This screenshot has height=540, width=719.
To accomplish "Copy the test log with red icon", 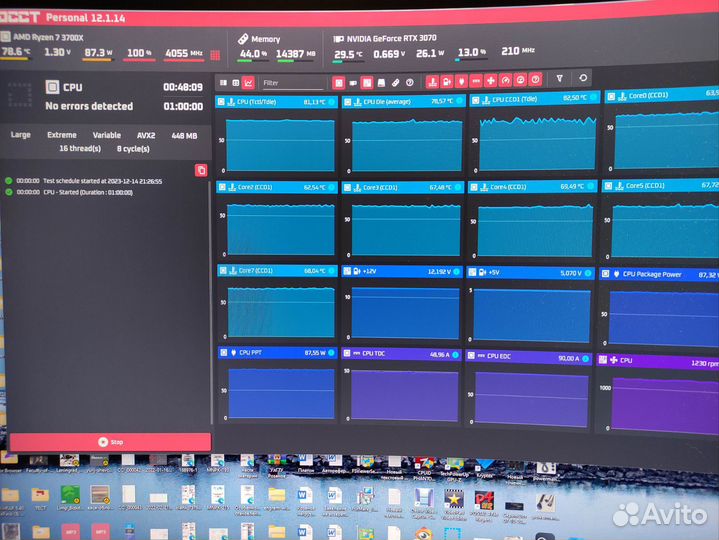I will pyautogui.click(x=201, y=170).
